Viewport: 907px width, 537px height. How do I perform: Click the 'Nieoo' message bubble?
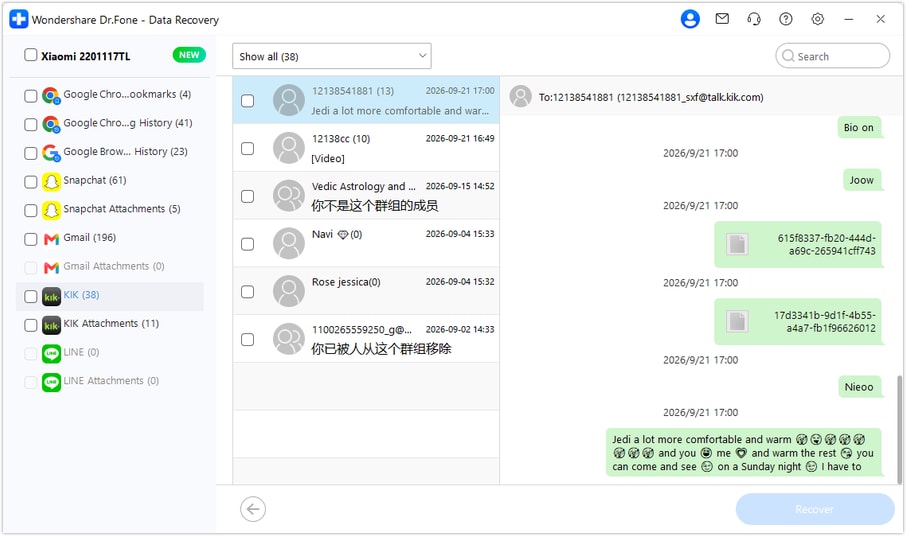859,387
